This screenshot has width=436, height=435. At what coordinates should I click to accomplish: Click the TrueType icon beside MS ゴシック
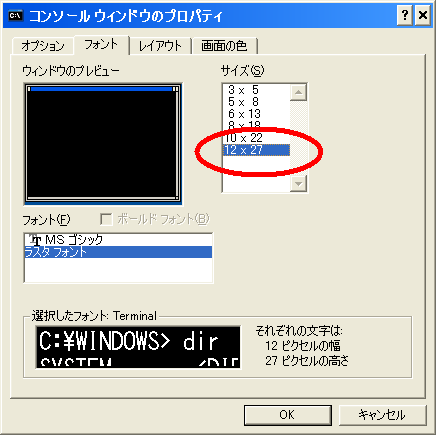point(35,239)
